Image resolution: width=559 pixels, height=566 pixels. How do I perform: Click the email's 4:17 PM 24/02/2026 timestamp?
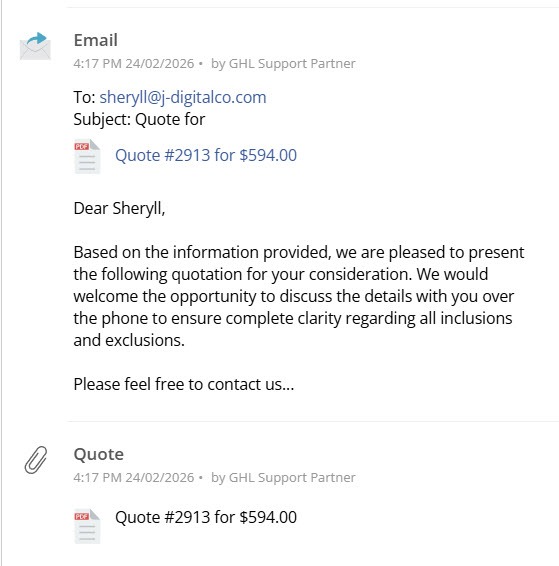(x=134, y=64)
